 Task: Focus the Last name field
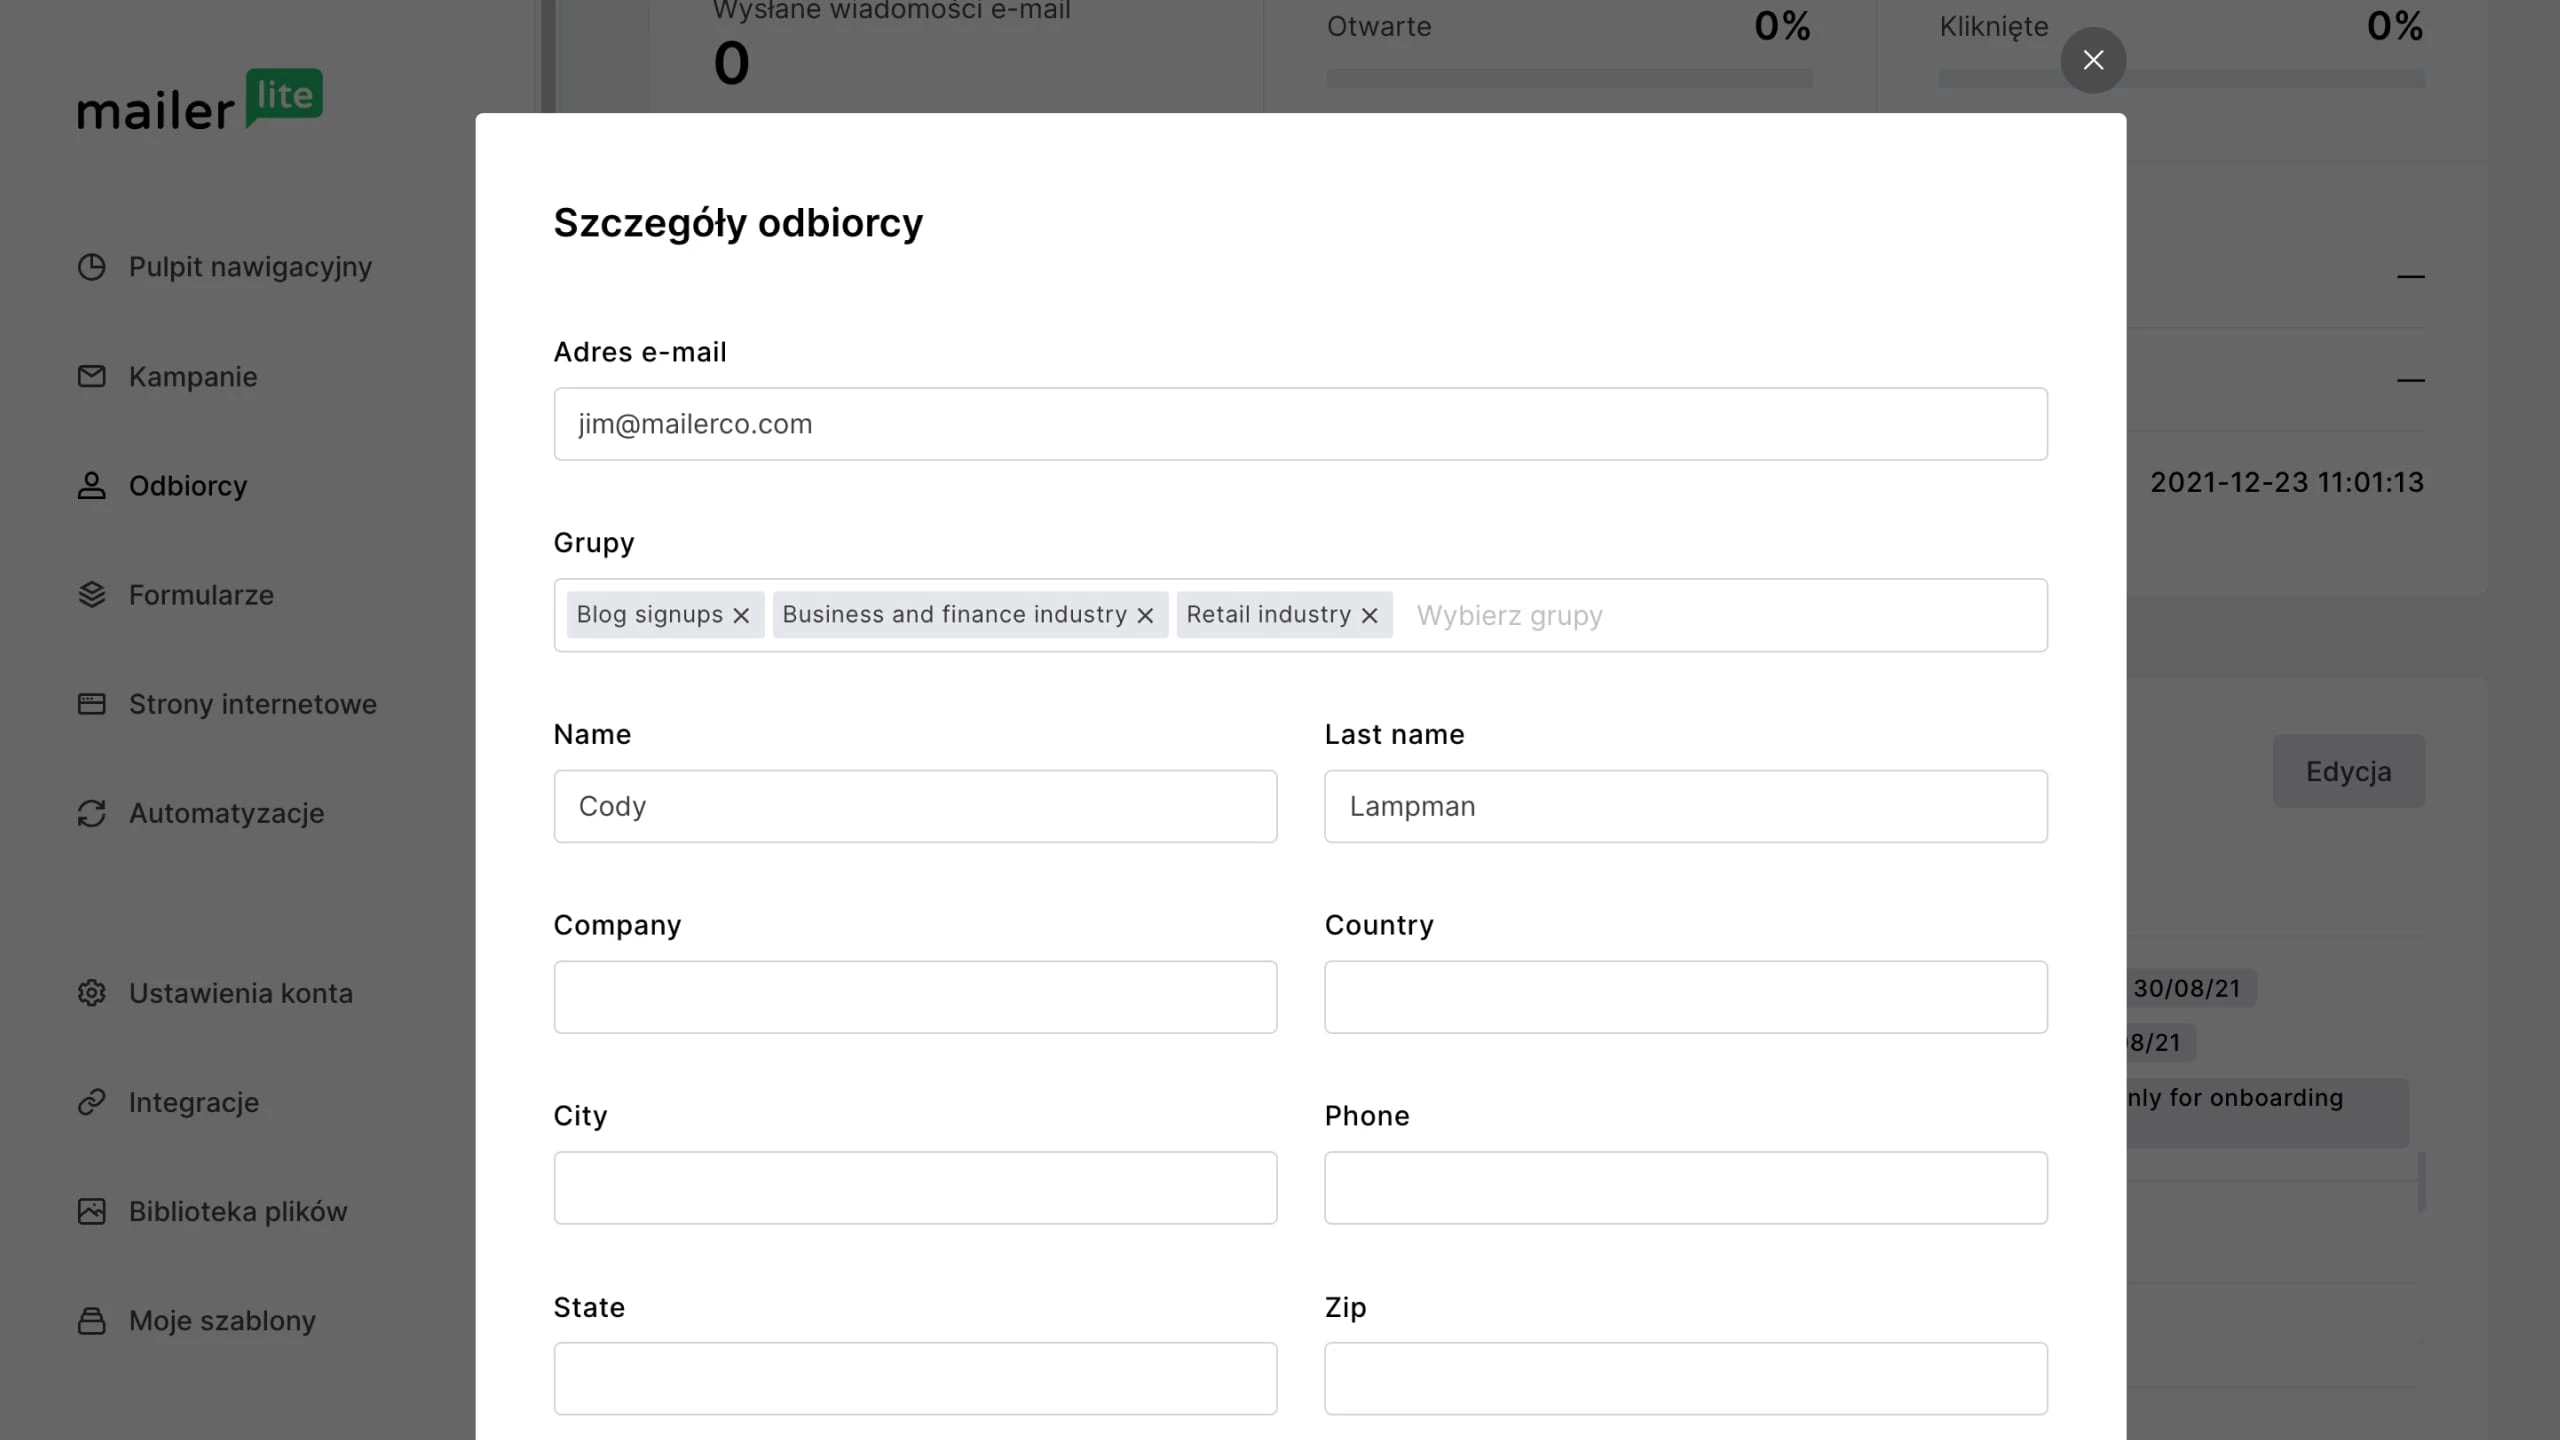1685,806
